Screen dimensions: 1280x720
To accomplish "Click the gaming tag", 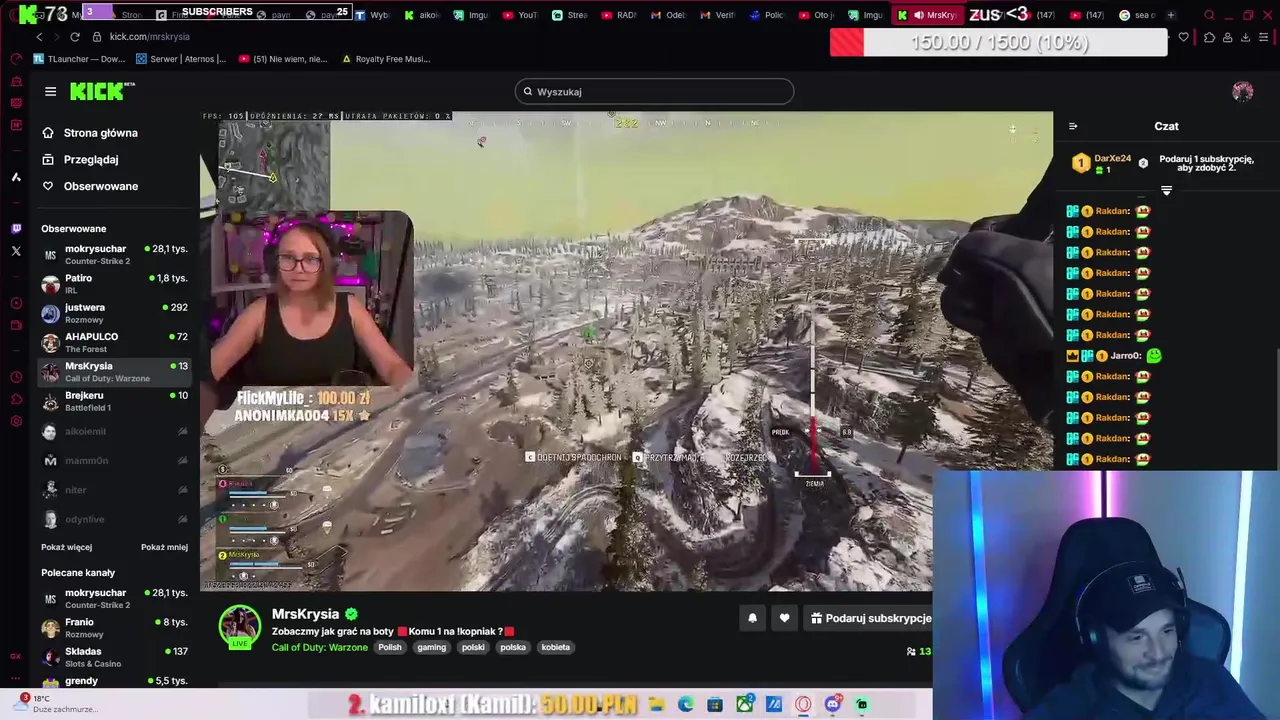I will click(x=432, y=647).
